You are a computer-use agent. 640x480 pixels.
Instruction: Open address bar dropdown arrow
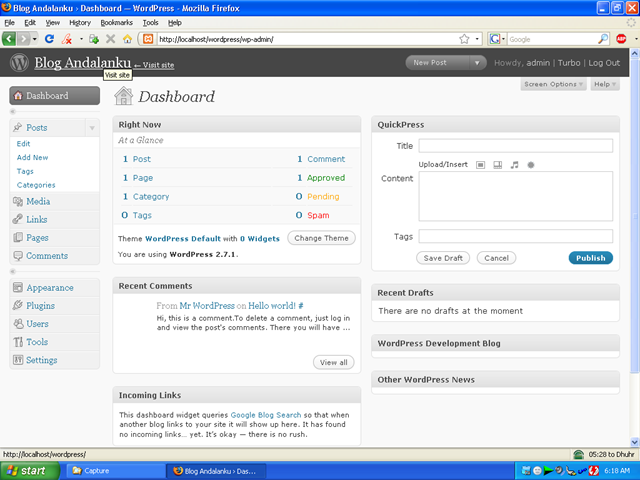pyautogui.click(x=477, y=39)
